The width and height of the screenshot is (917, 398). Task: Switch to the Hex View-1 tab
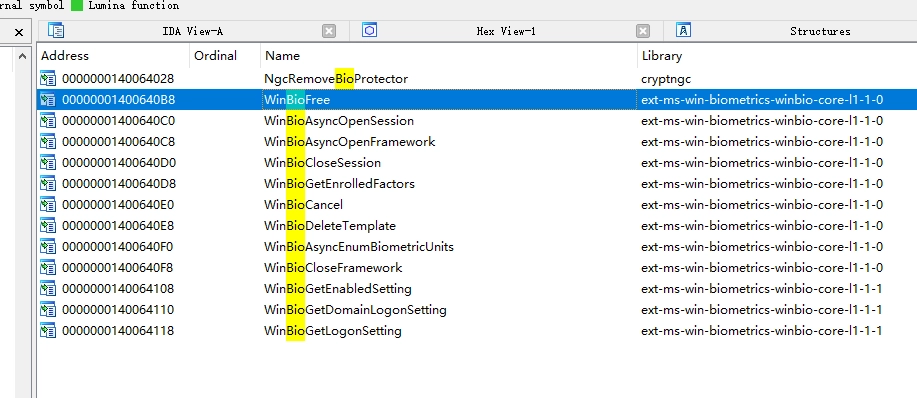[x=506, y=31]
